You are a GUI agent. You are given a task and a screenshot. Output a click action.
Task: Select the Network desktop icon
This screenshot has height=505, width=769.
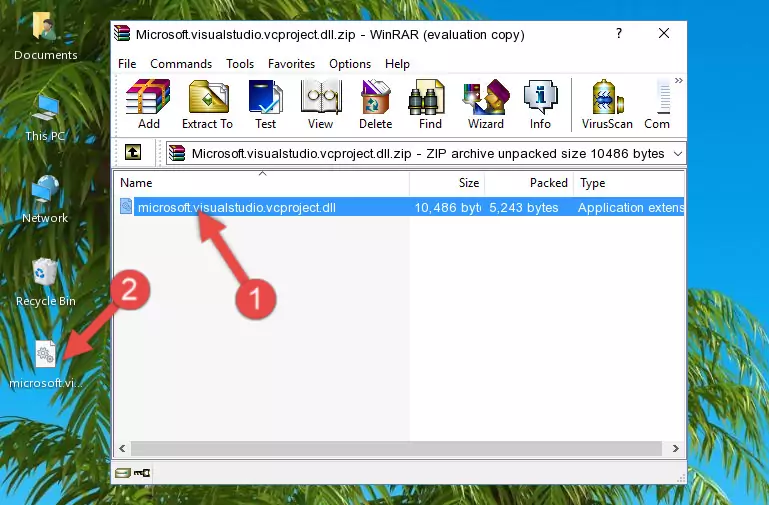pos(45,199)
